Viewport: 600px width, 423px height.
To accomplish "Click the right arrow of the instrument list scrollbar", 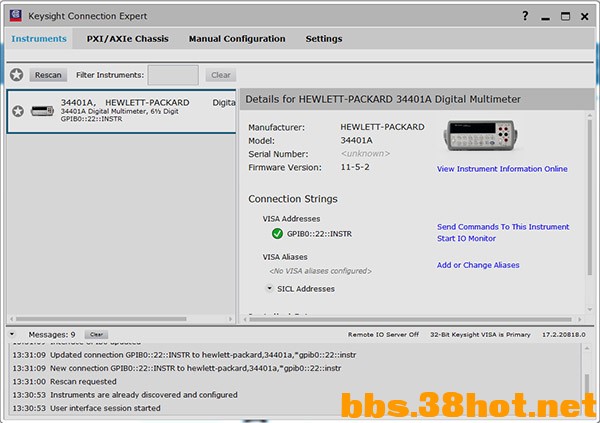I will tap(230, 318).
